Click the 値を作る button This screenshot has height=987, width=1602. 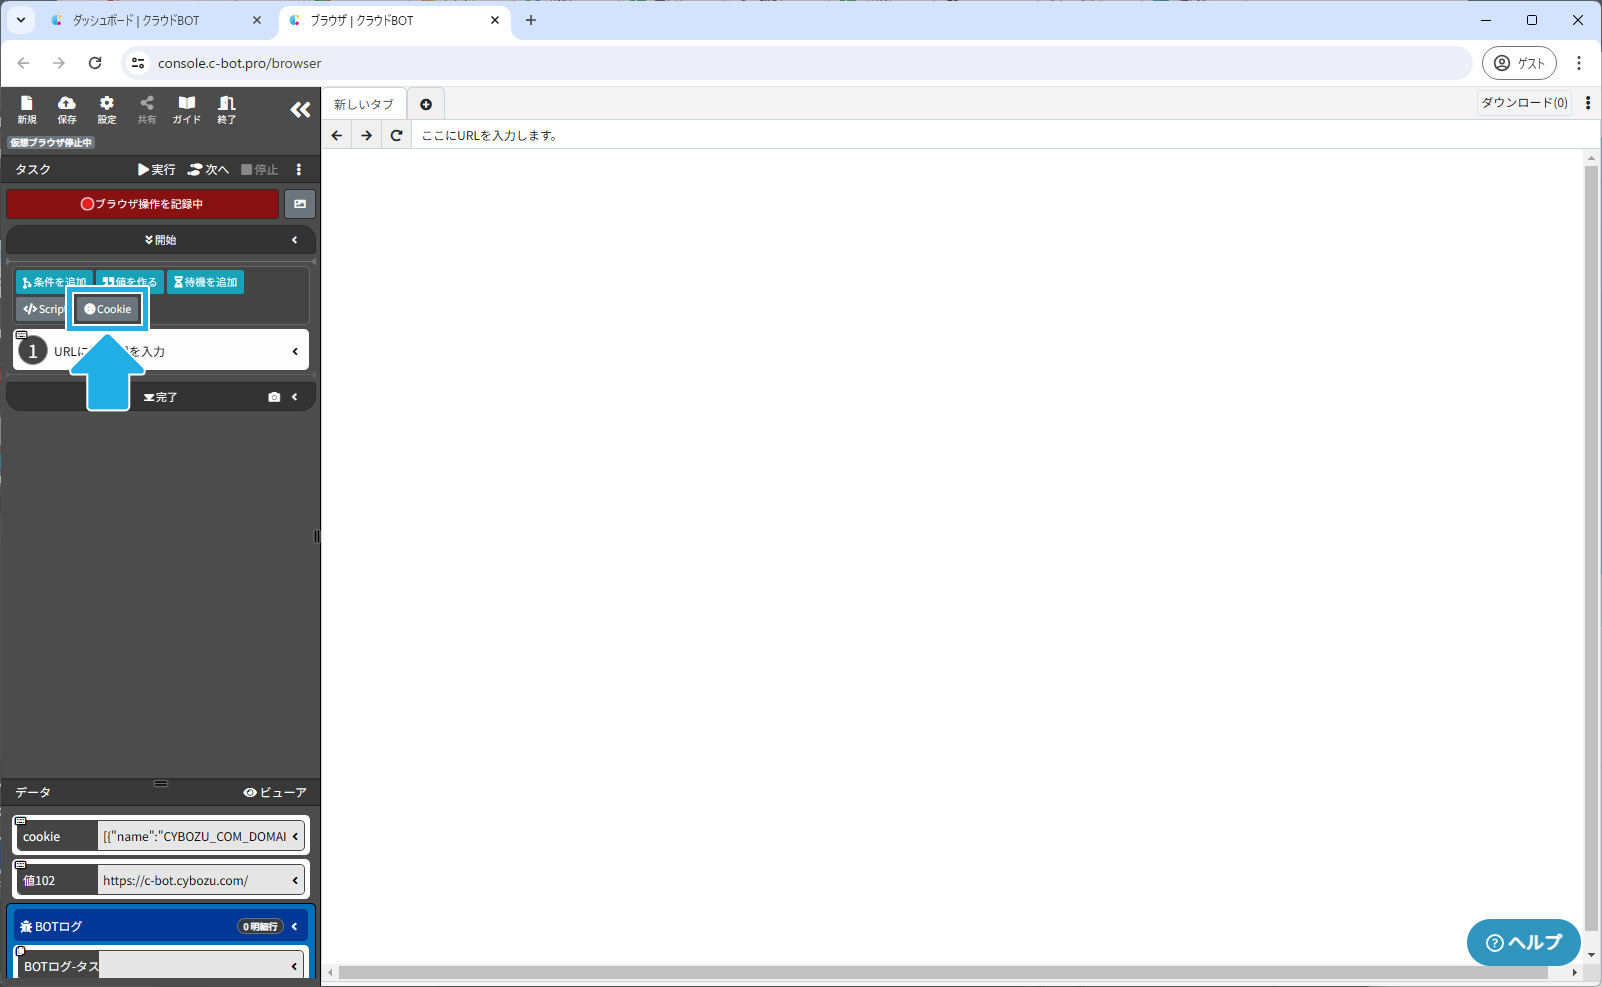[130, 282]
